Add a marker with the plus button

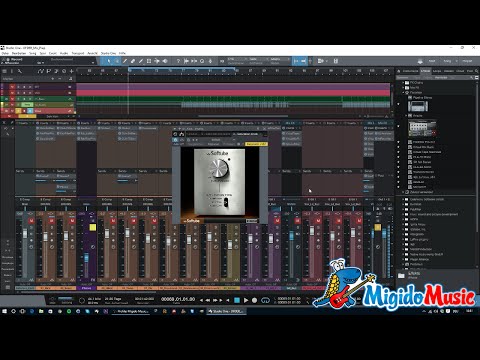click(x=53, y=79)
